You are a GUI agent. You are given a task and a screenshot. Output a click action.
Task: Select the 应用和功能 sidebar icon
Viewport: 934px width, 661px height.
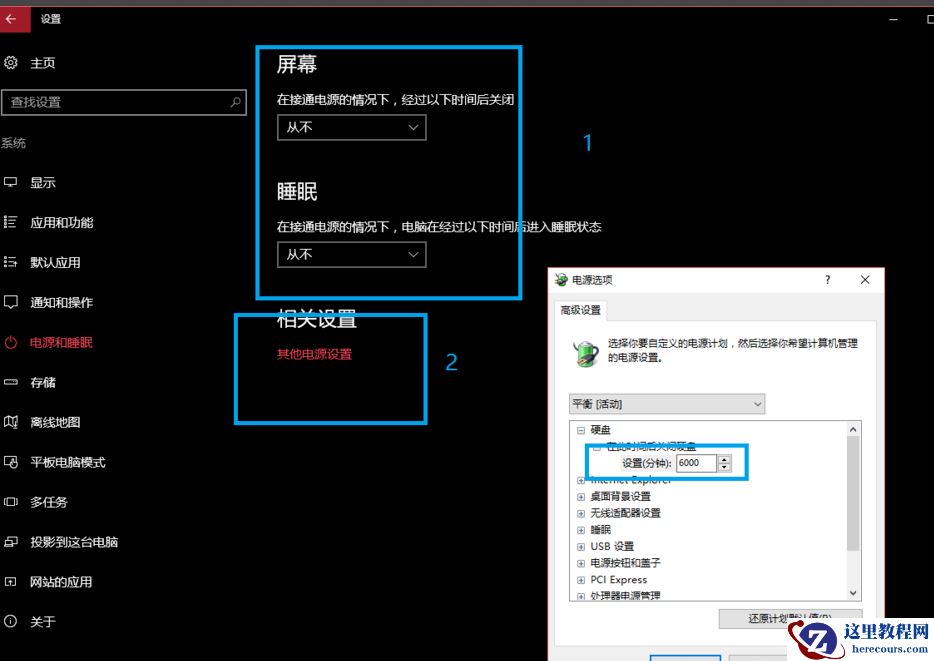click(x=12, y=222)
